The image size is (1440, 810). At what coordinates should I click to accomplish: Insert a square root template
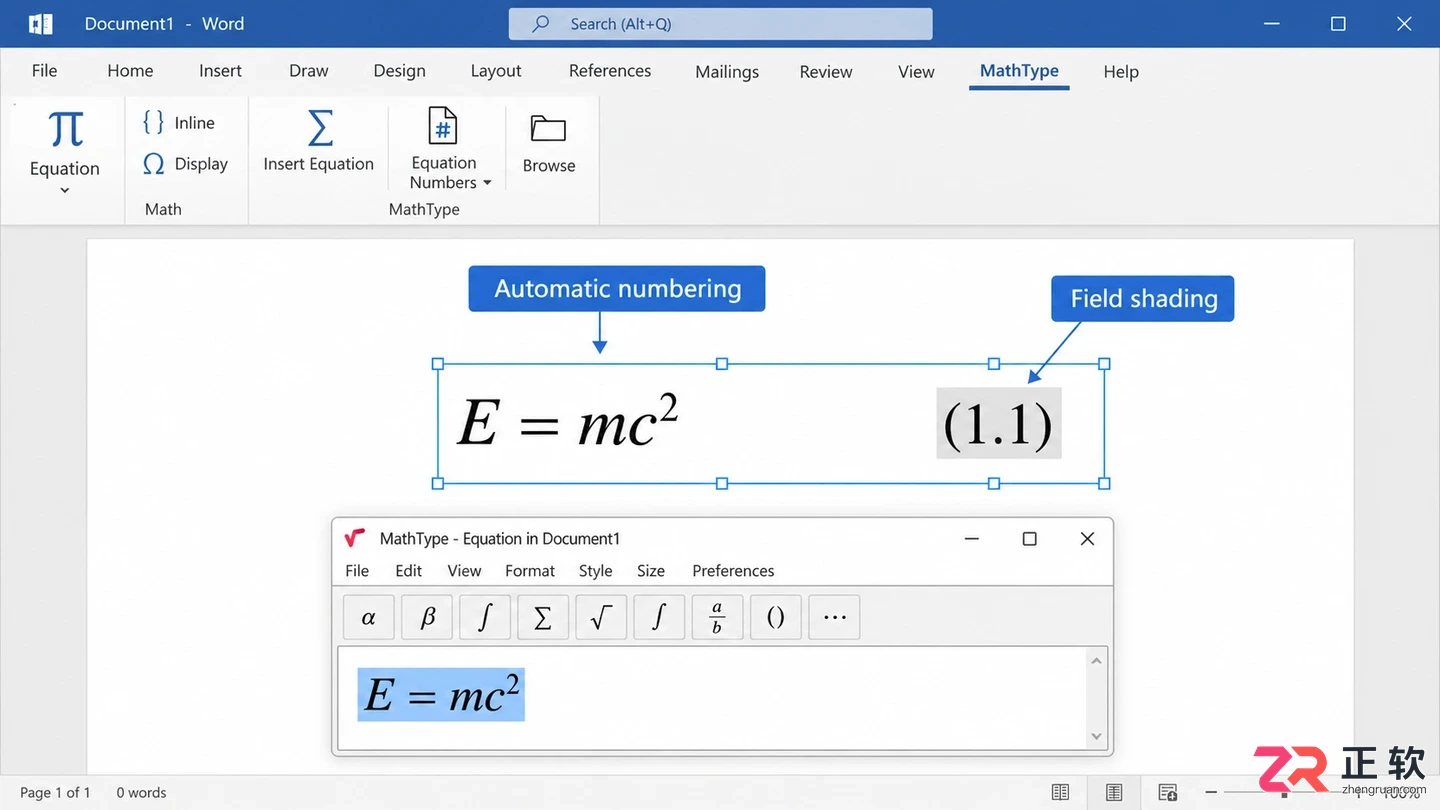tap(601, 618)
